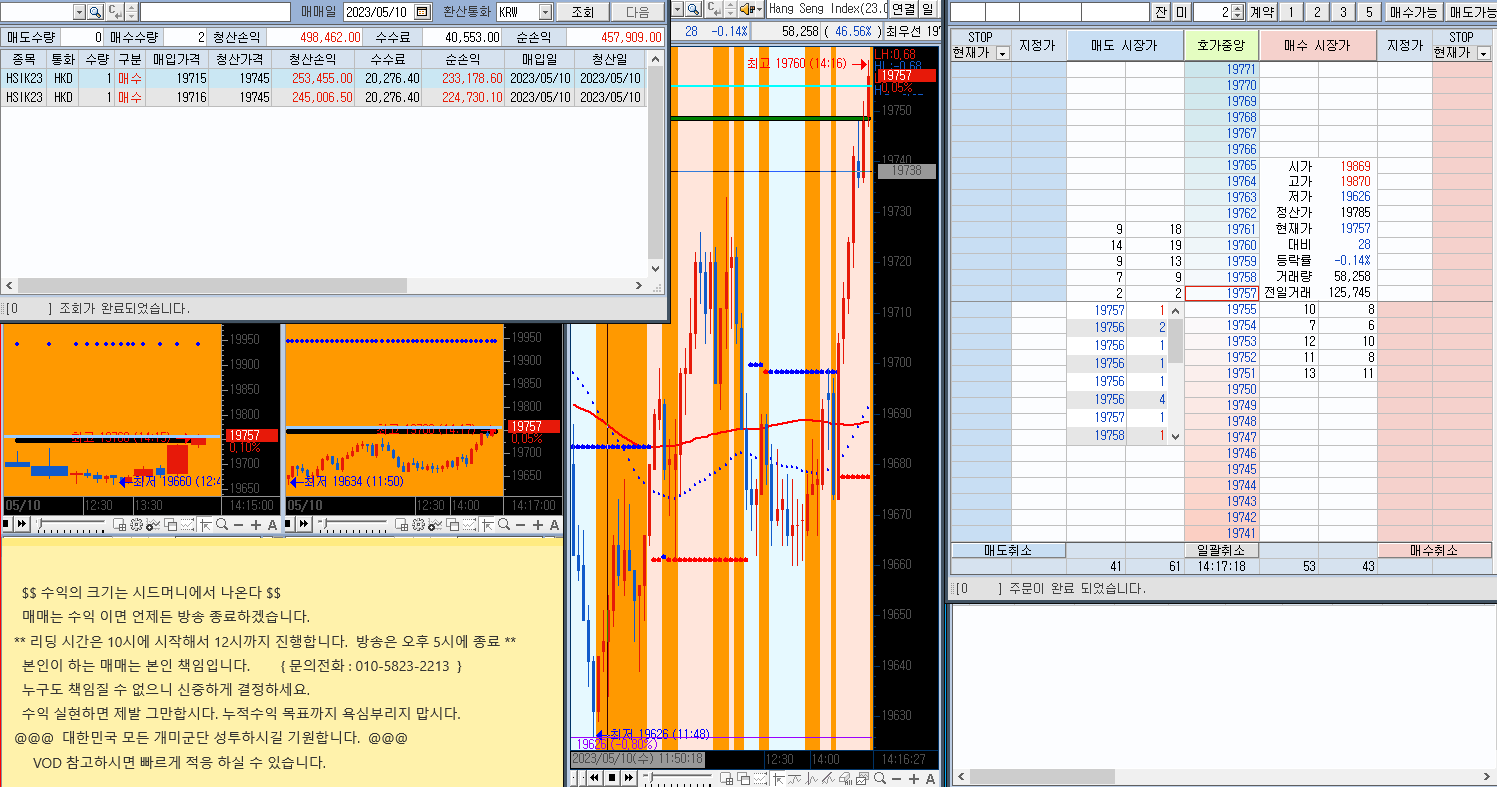The height and width of the screenshot is (787, 1497).
Task: Fast-forward the 19634-low mini chart
Action: (x=303, y=524)
